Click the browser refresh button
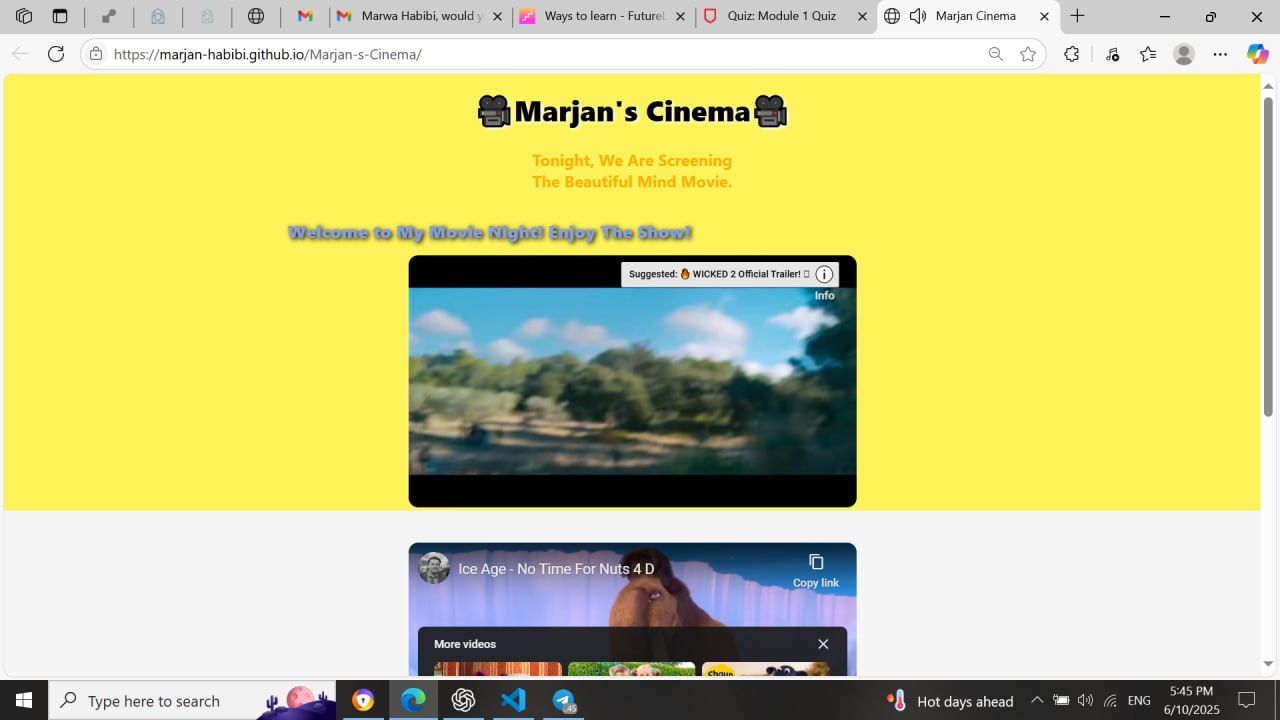1280x720 pixels. [x=56, y=54]
